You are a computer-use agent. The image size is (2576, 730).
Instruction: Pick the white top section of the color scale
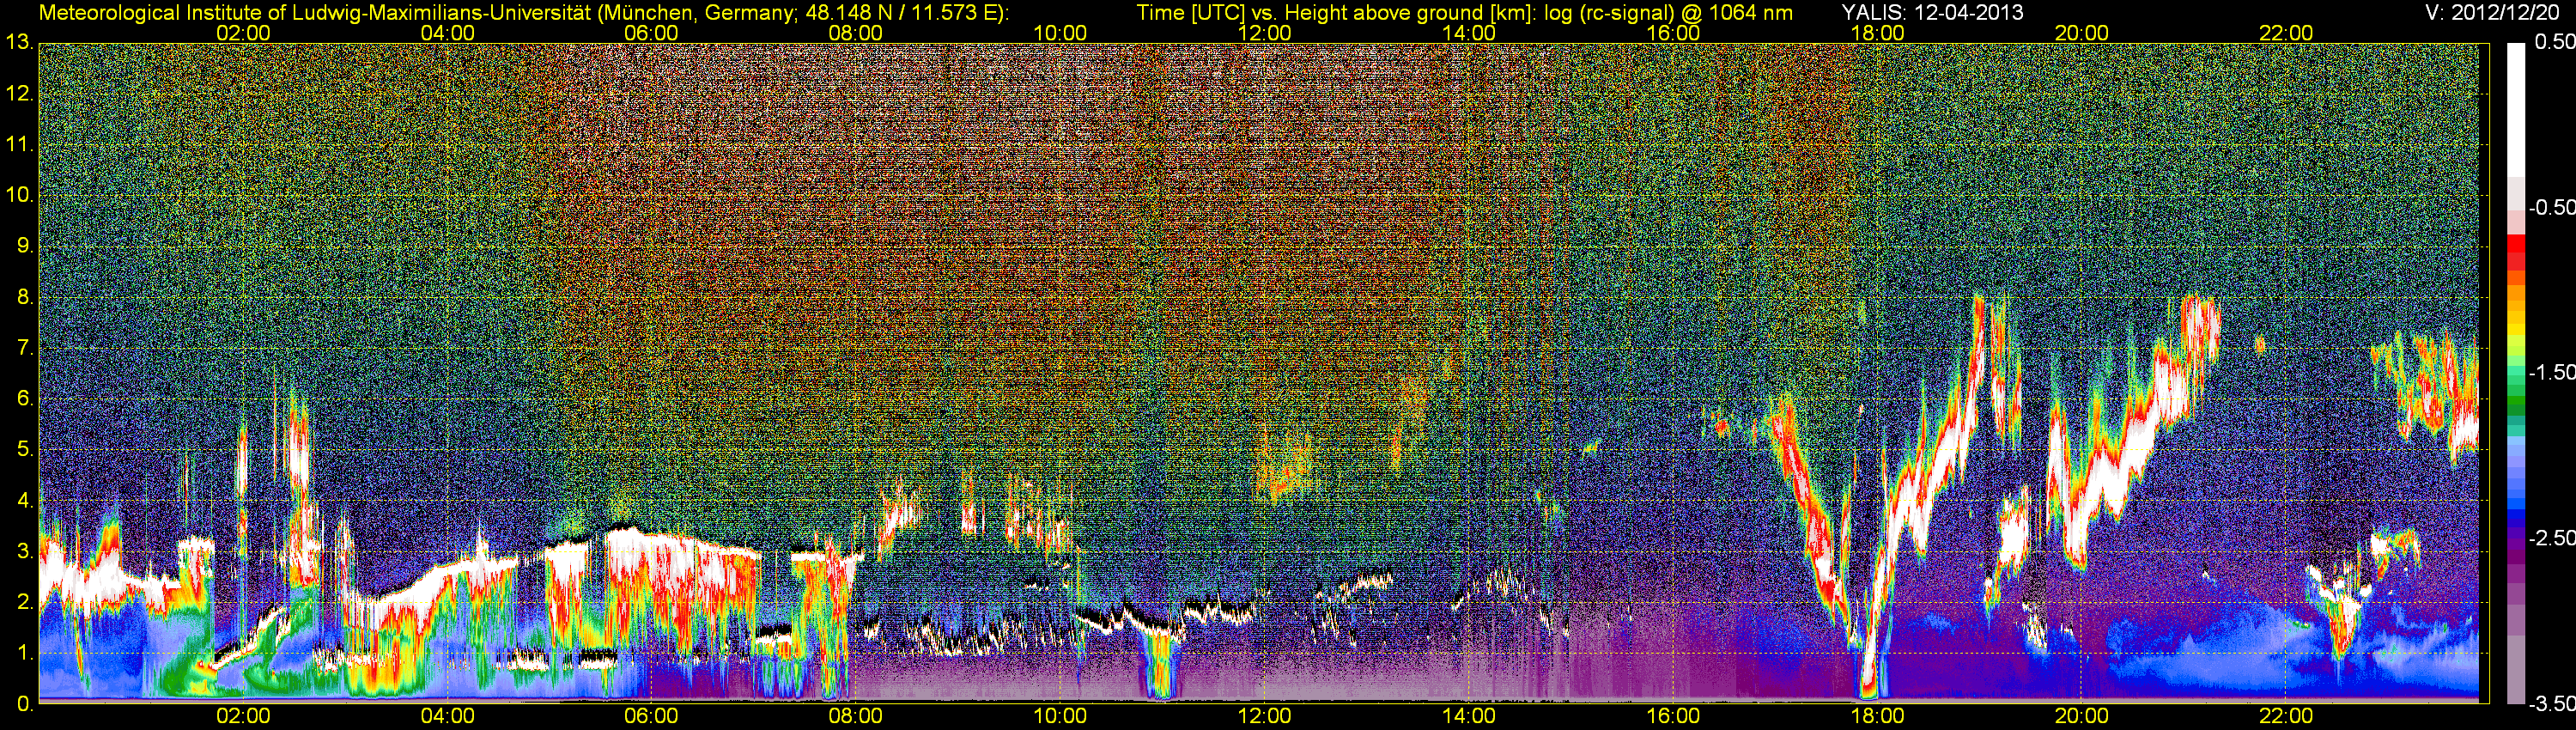(x=2516, y=110)
